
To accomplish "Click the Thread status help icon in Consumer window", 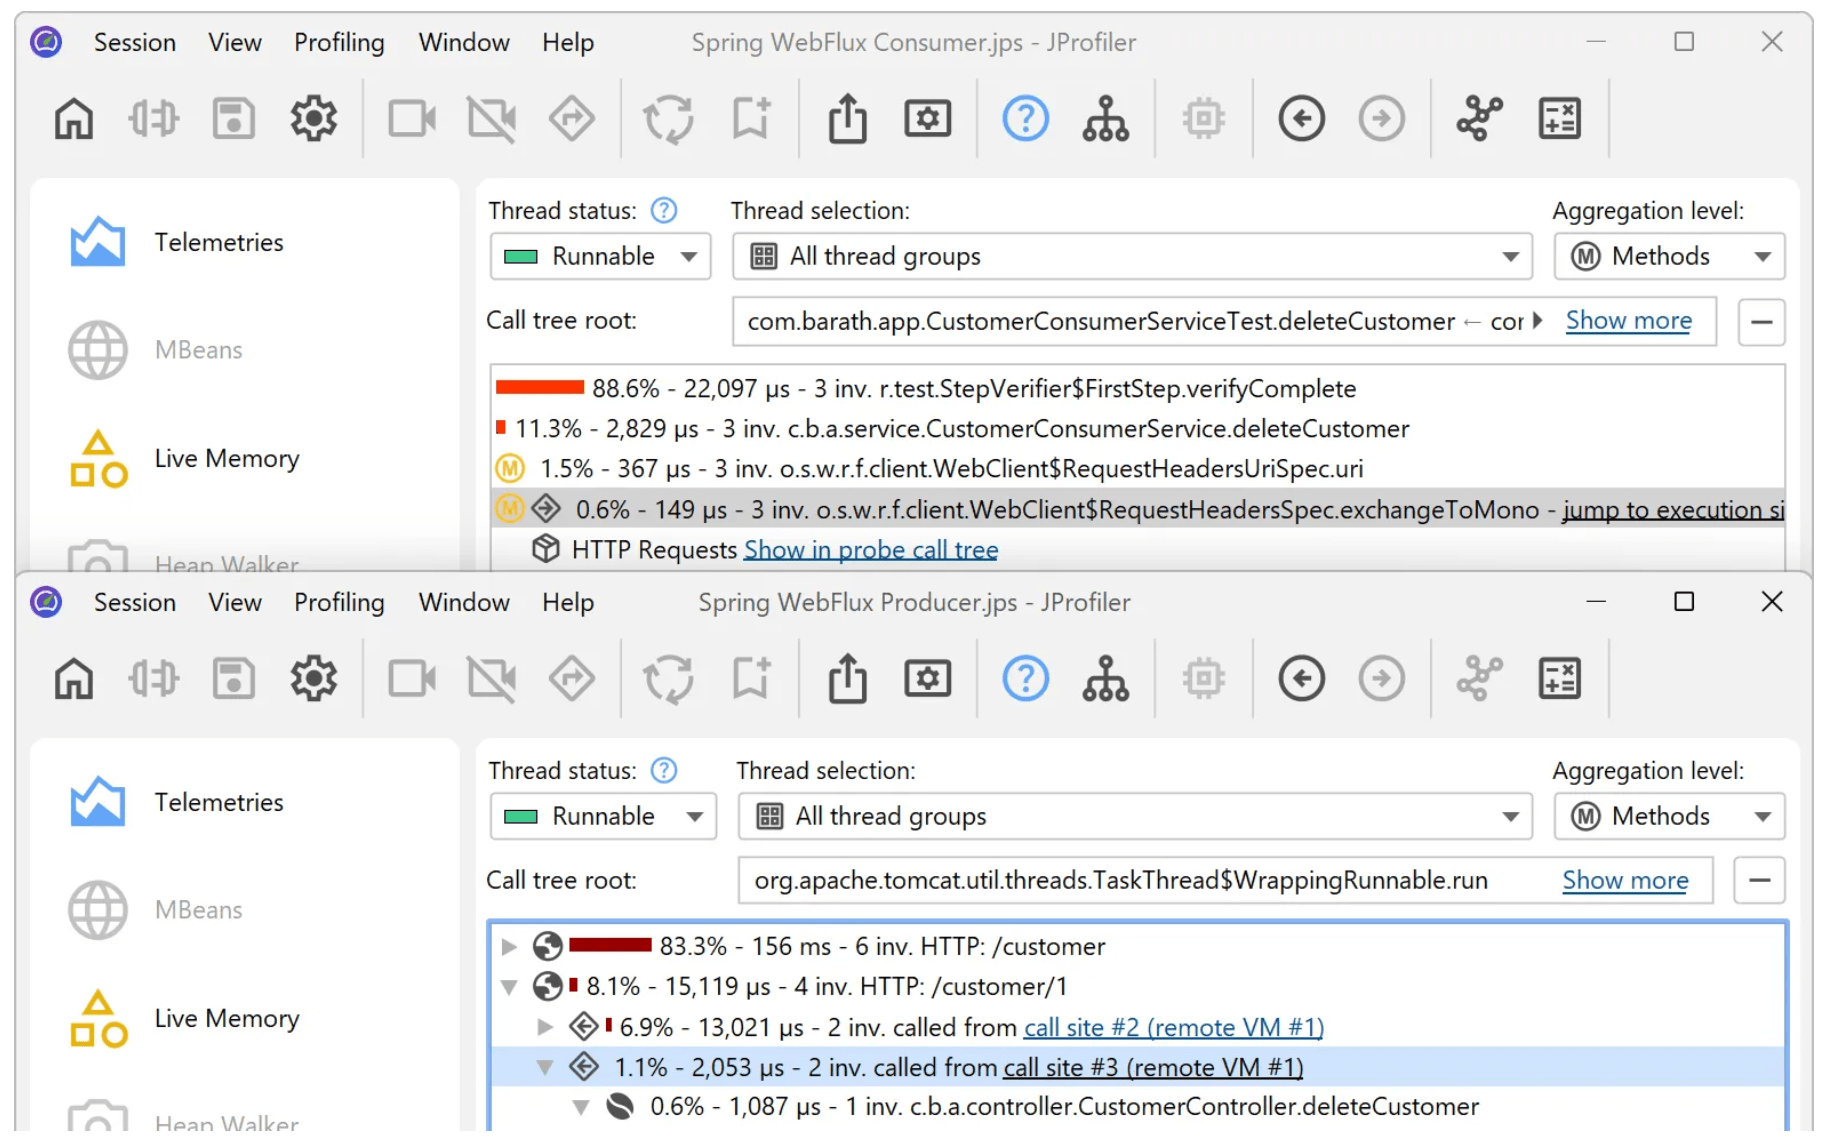I will pyautogui.click(x=664, y=211).
